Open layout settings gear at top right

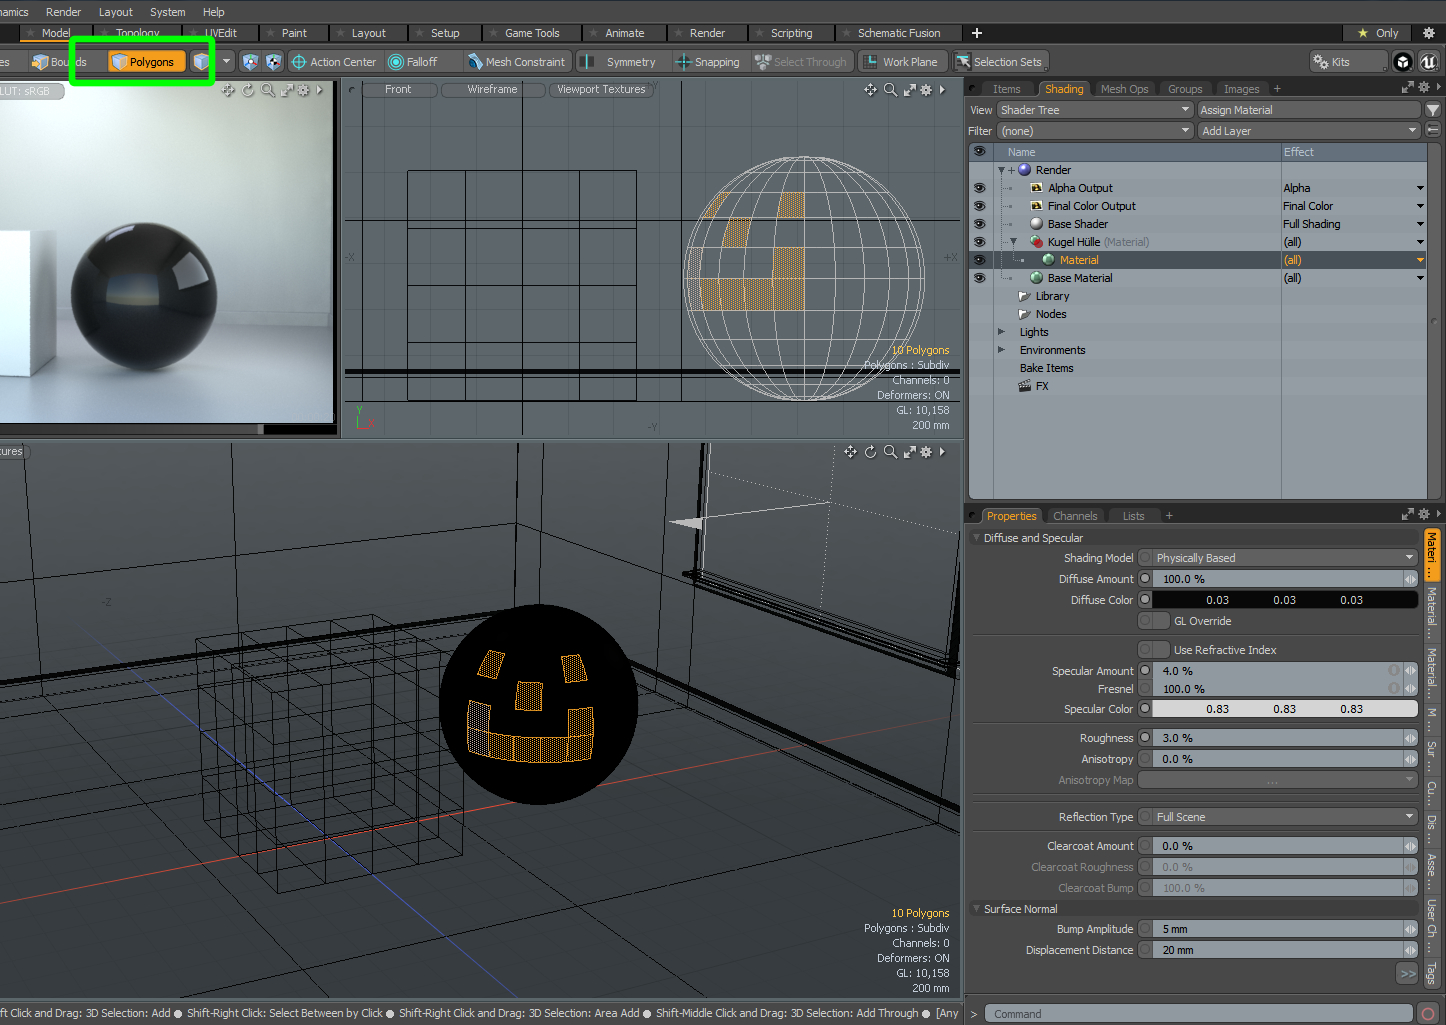pos(1429,33)
